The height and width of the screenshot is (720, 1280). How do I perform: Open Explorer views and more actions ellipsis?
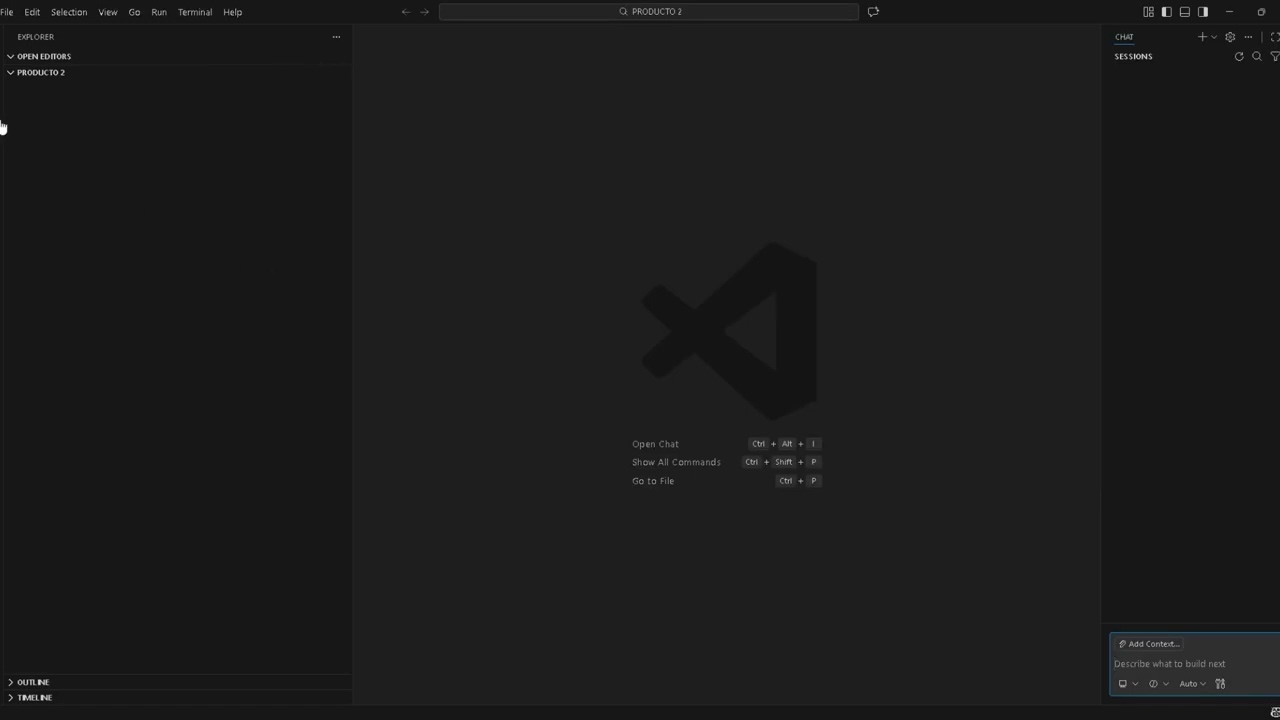tap(336, 37)
